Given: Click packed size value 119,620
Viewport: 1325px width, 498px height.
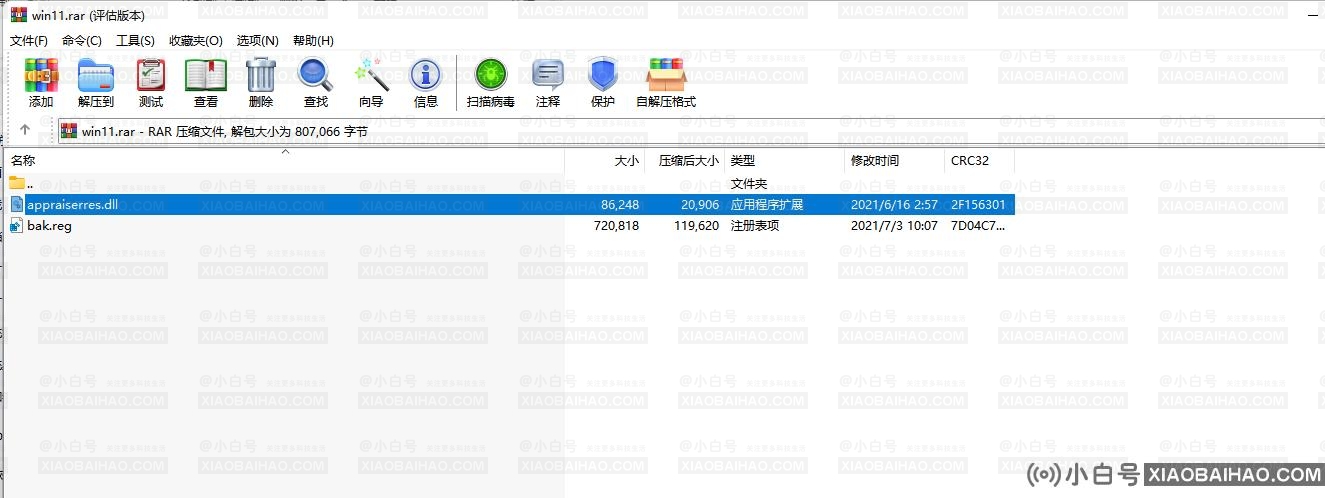Looking at the screenshot, I should [x=696, y=225].
